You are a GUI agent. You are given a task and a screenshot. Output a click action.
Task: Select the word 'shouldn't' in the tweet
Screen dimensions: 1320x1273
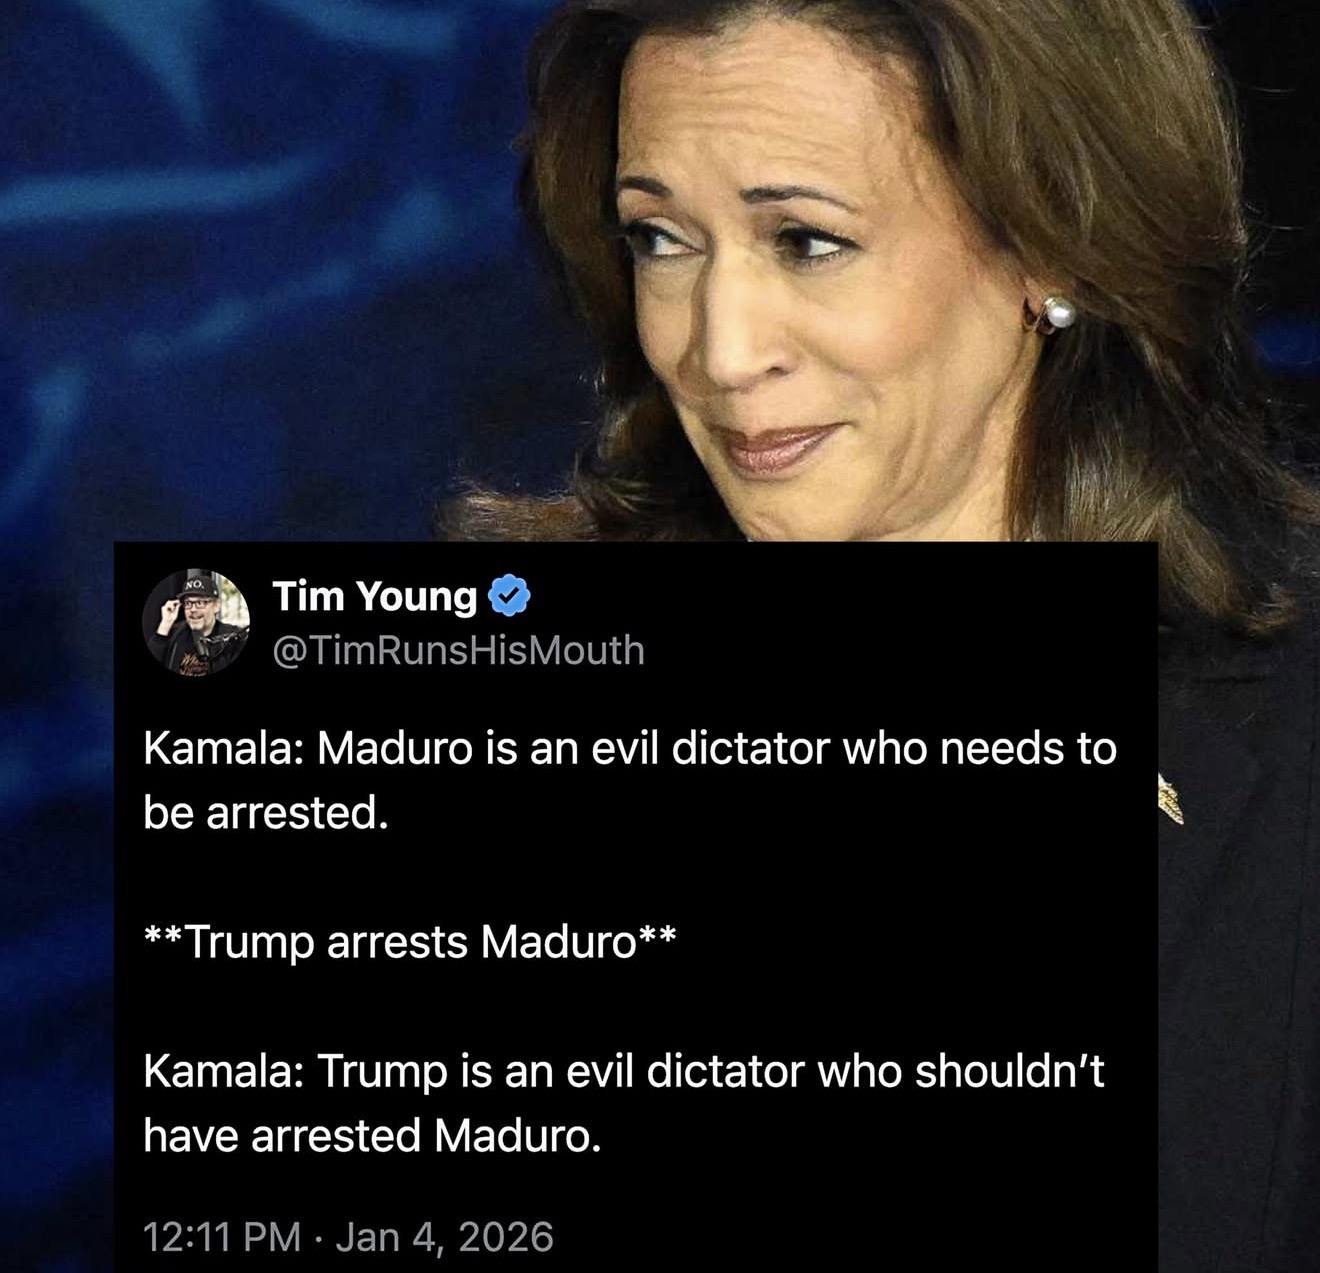(x=1010, y=1071)
